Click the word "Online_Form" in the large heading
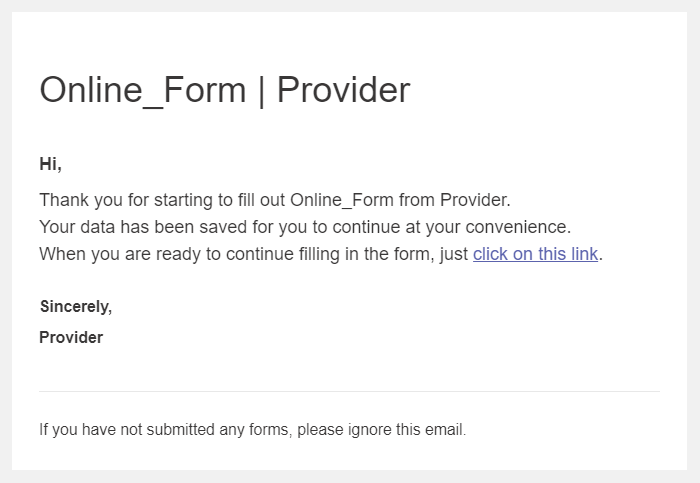 point(142,90)
